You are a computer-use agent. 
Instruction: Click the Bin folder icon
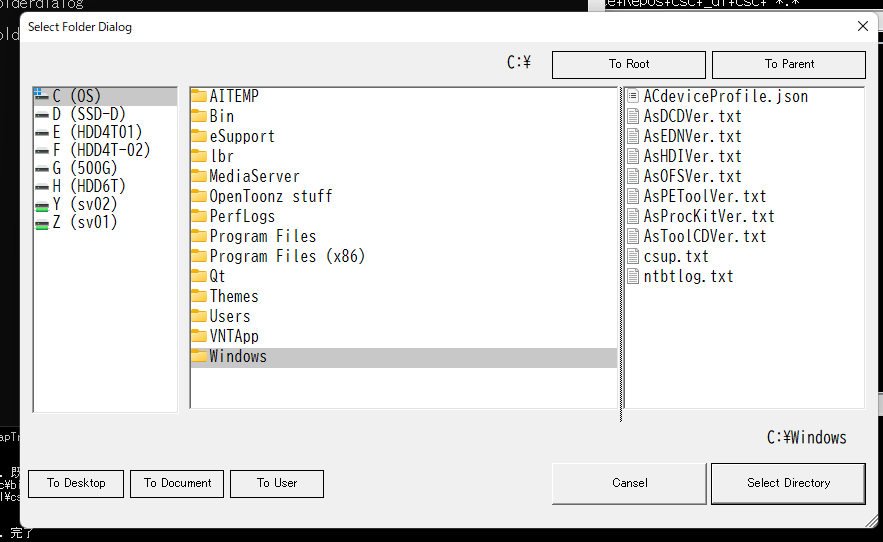[x=199, y=116]
